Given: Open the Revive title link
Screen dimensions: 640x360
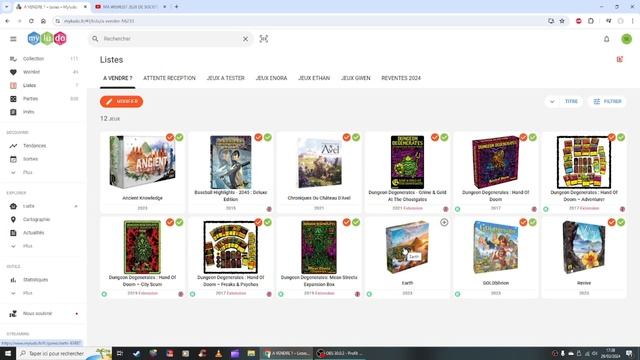Looking at the screenshot, I should tap(584, 283).
